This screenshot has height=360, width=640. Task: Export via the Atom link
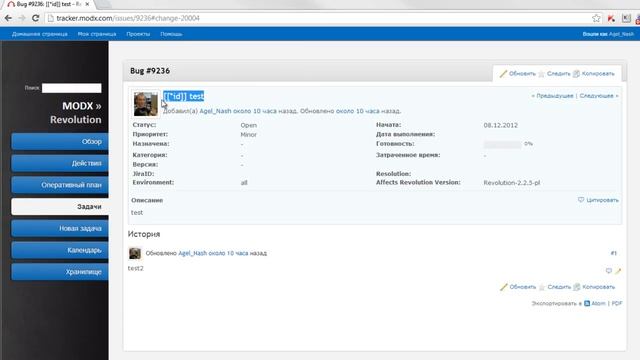coord(599,303)
